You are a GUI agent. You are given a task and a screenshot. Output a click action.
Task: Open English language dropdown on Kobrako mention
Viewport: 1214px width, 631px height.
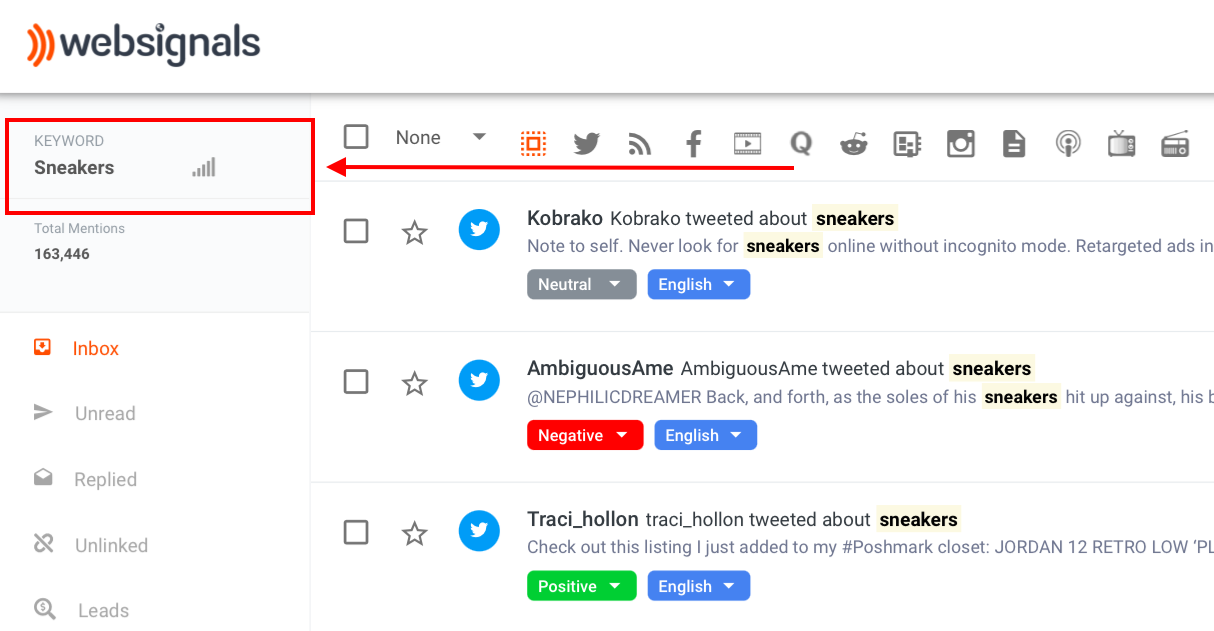(x=699, y=284)
